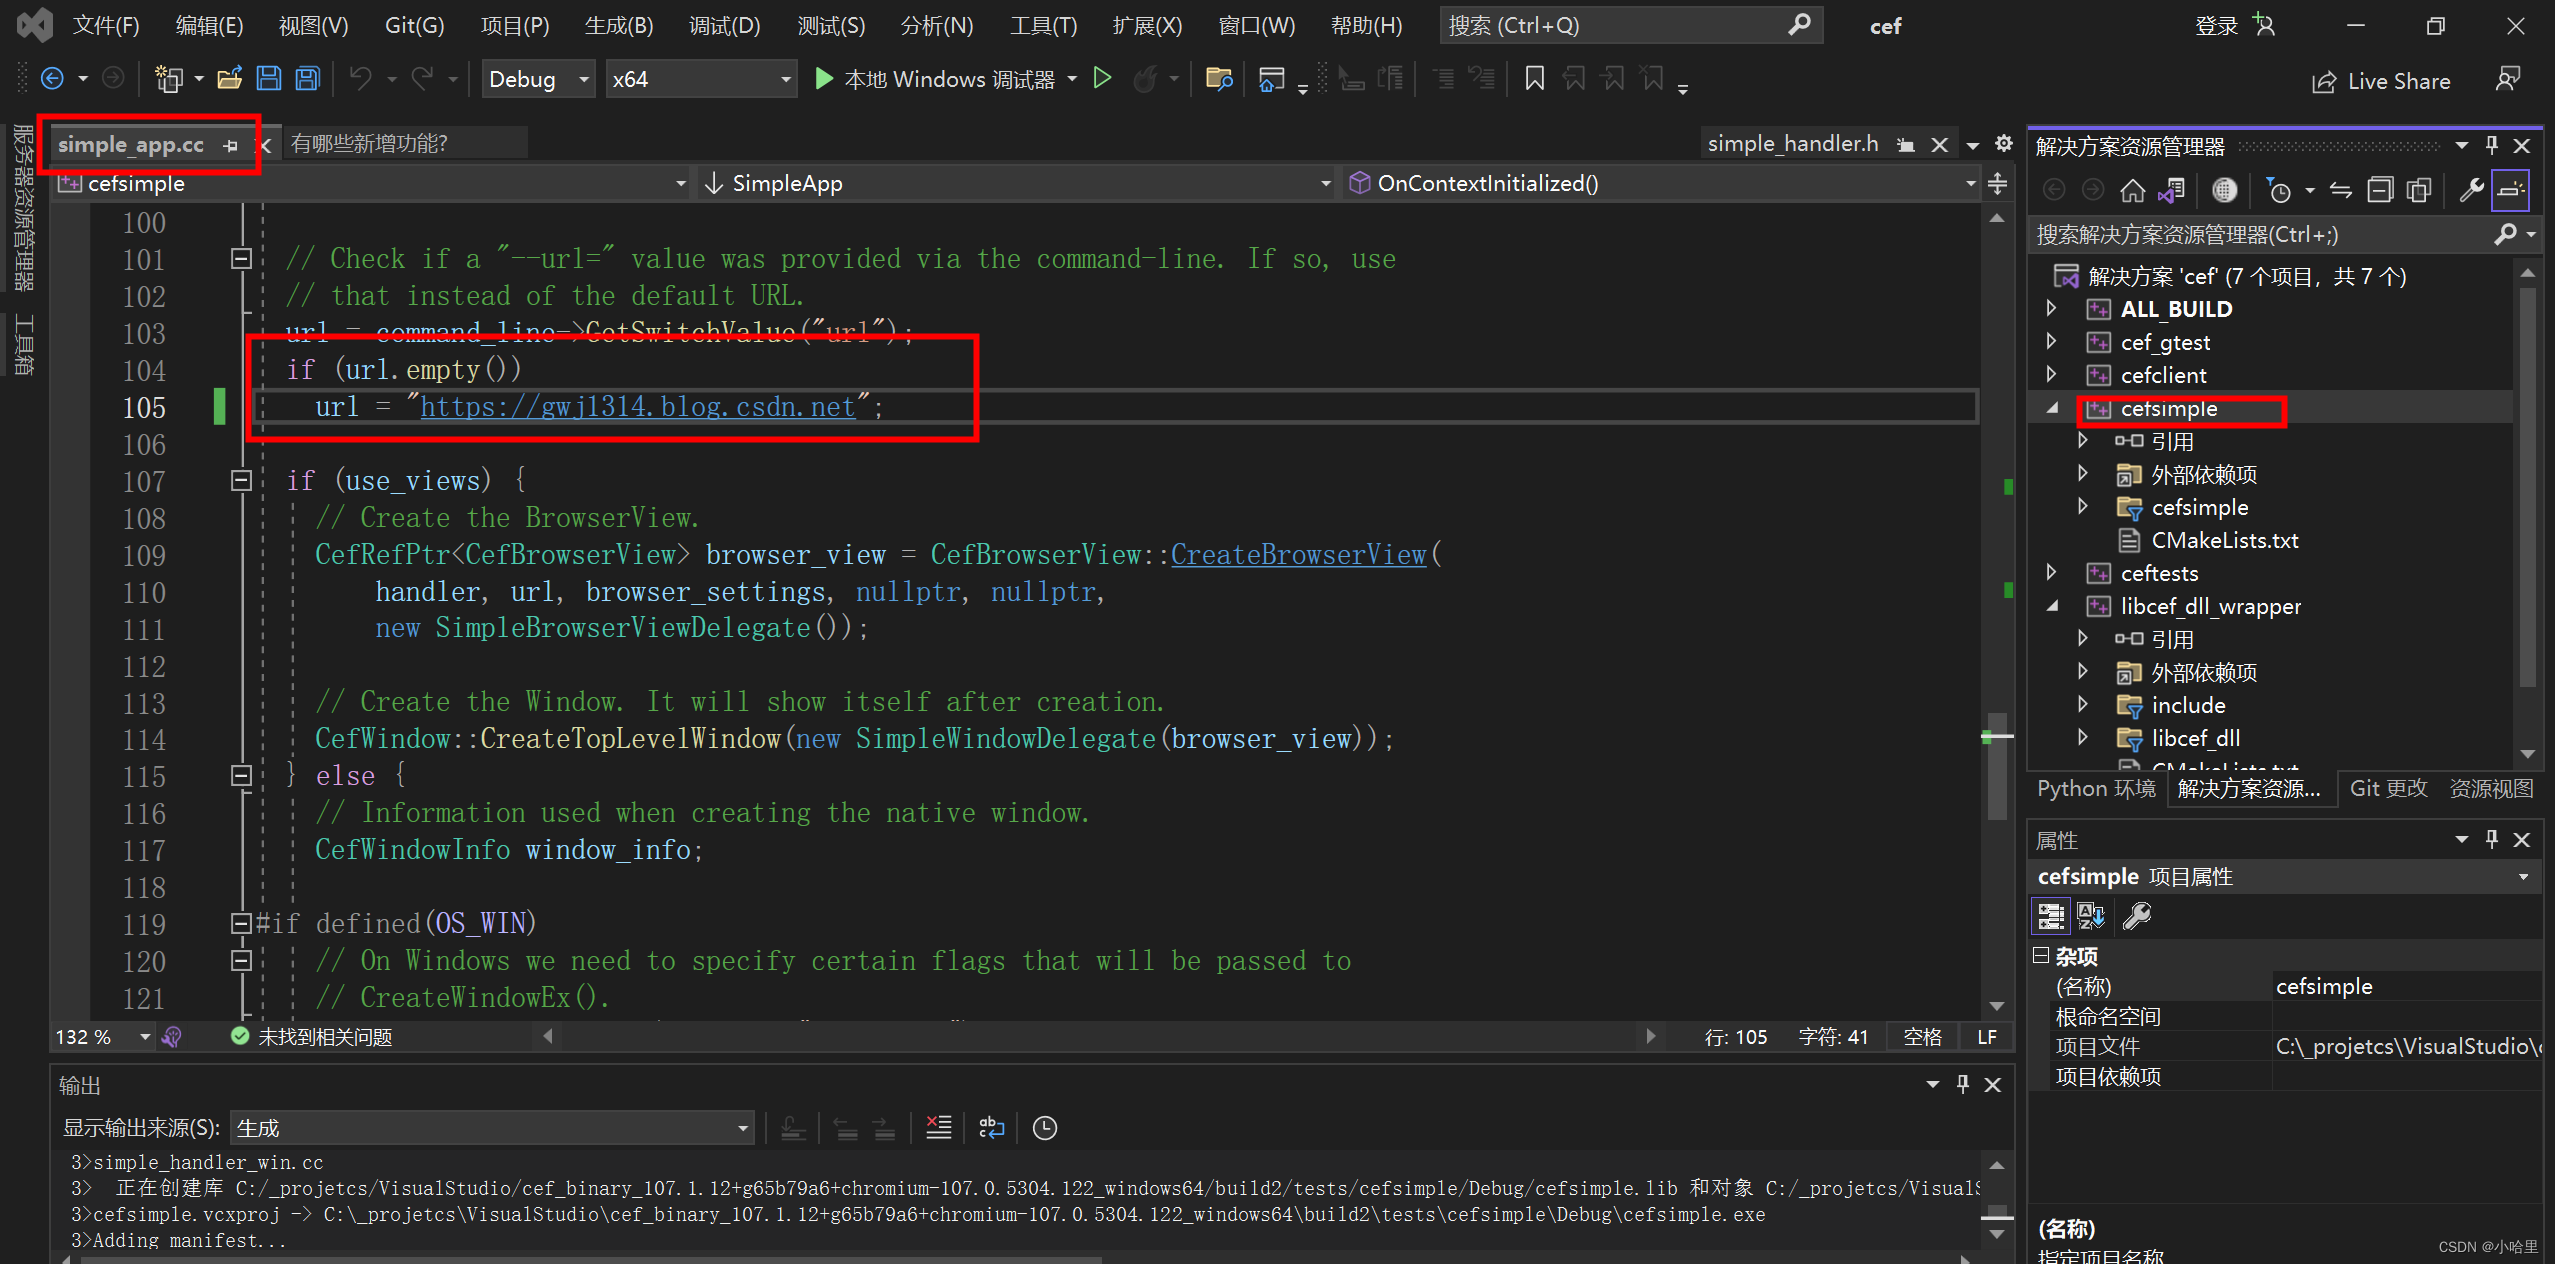Screen dimensions: 2555x1264
Task: Click Collapse All icon in Solution Explorer
Action: 2380,190
